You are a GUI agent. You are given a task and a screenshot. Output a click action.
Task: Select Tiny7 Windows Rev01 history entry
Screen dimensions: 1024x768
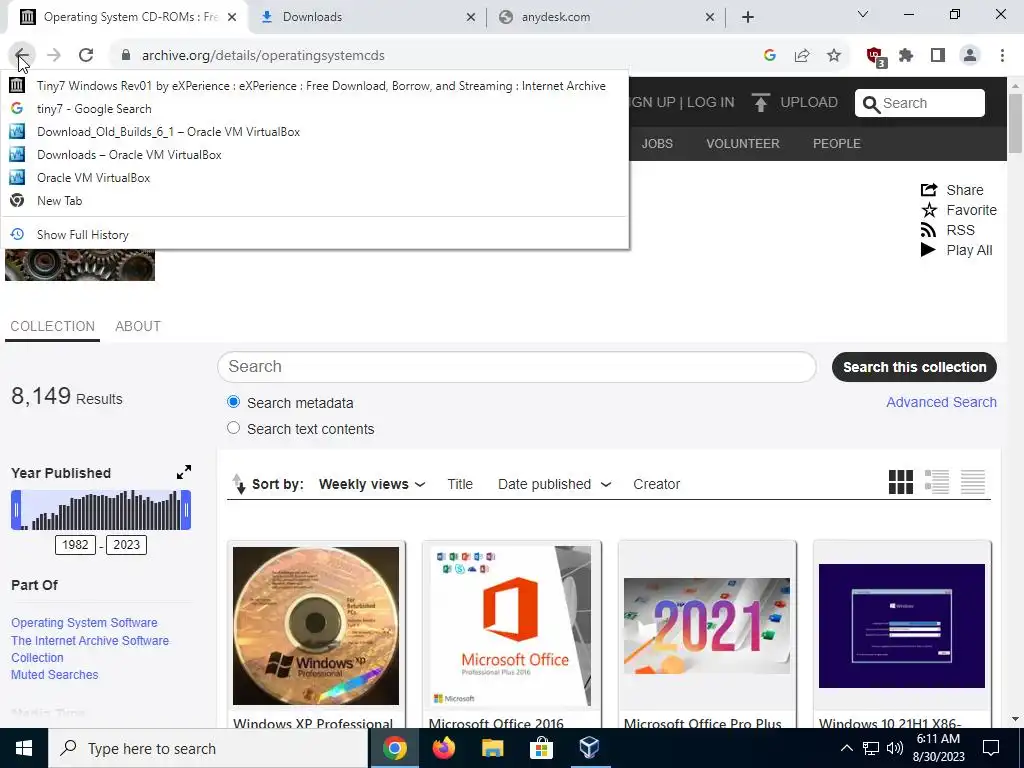314,86
